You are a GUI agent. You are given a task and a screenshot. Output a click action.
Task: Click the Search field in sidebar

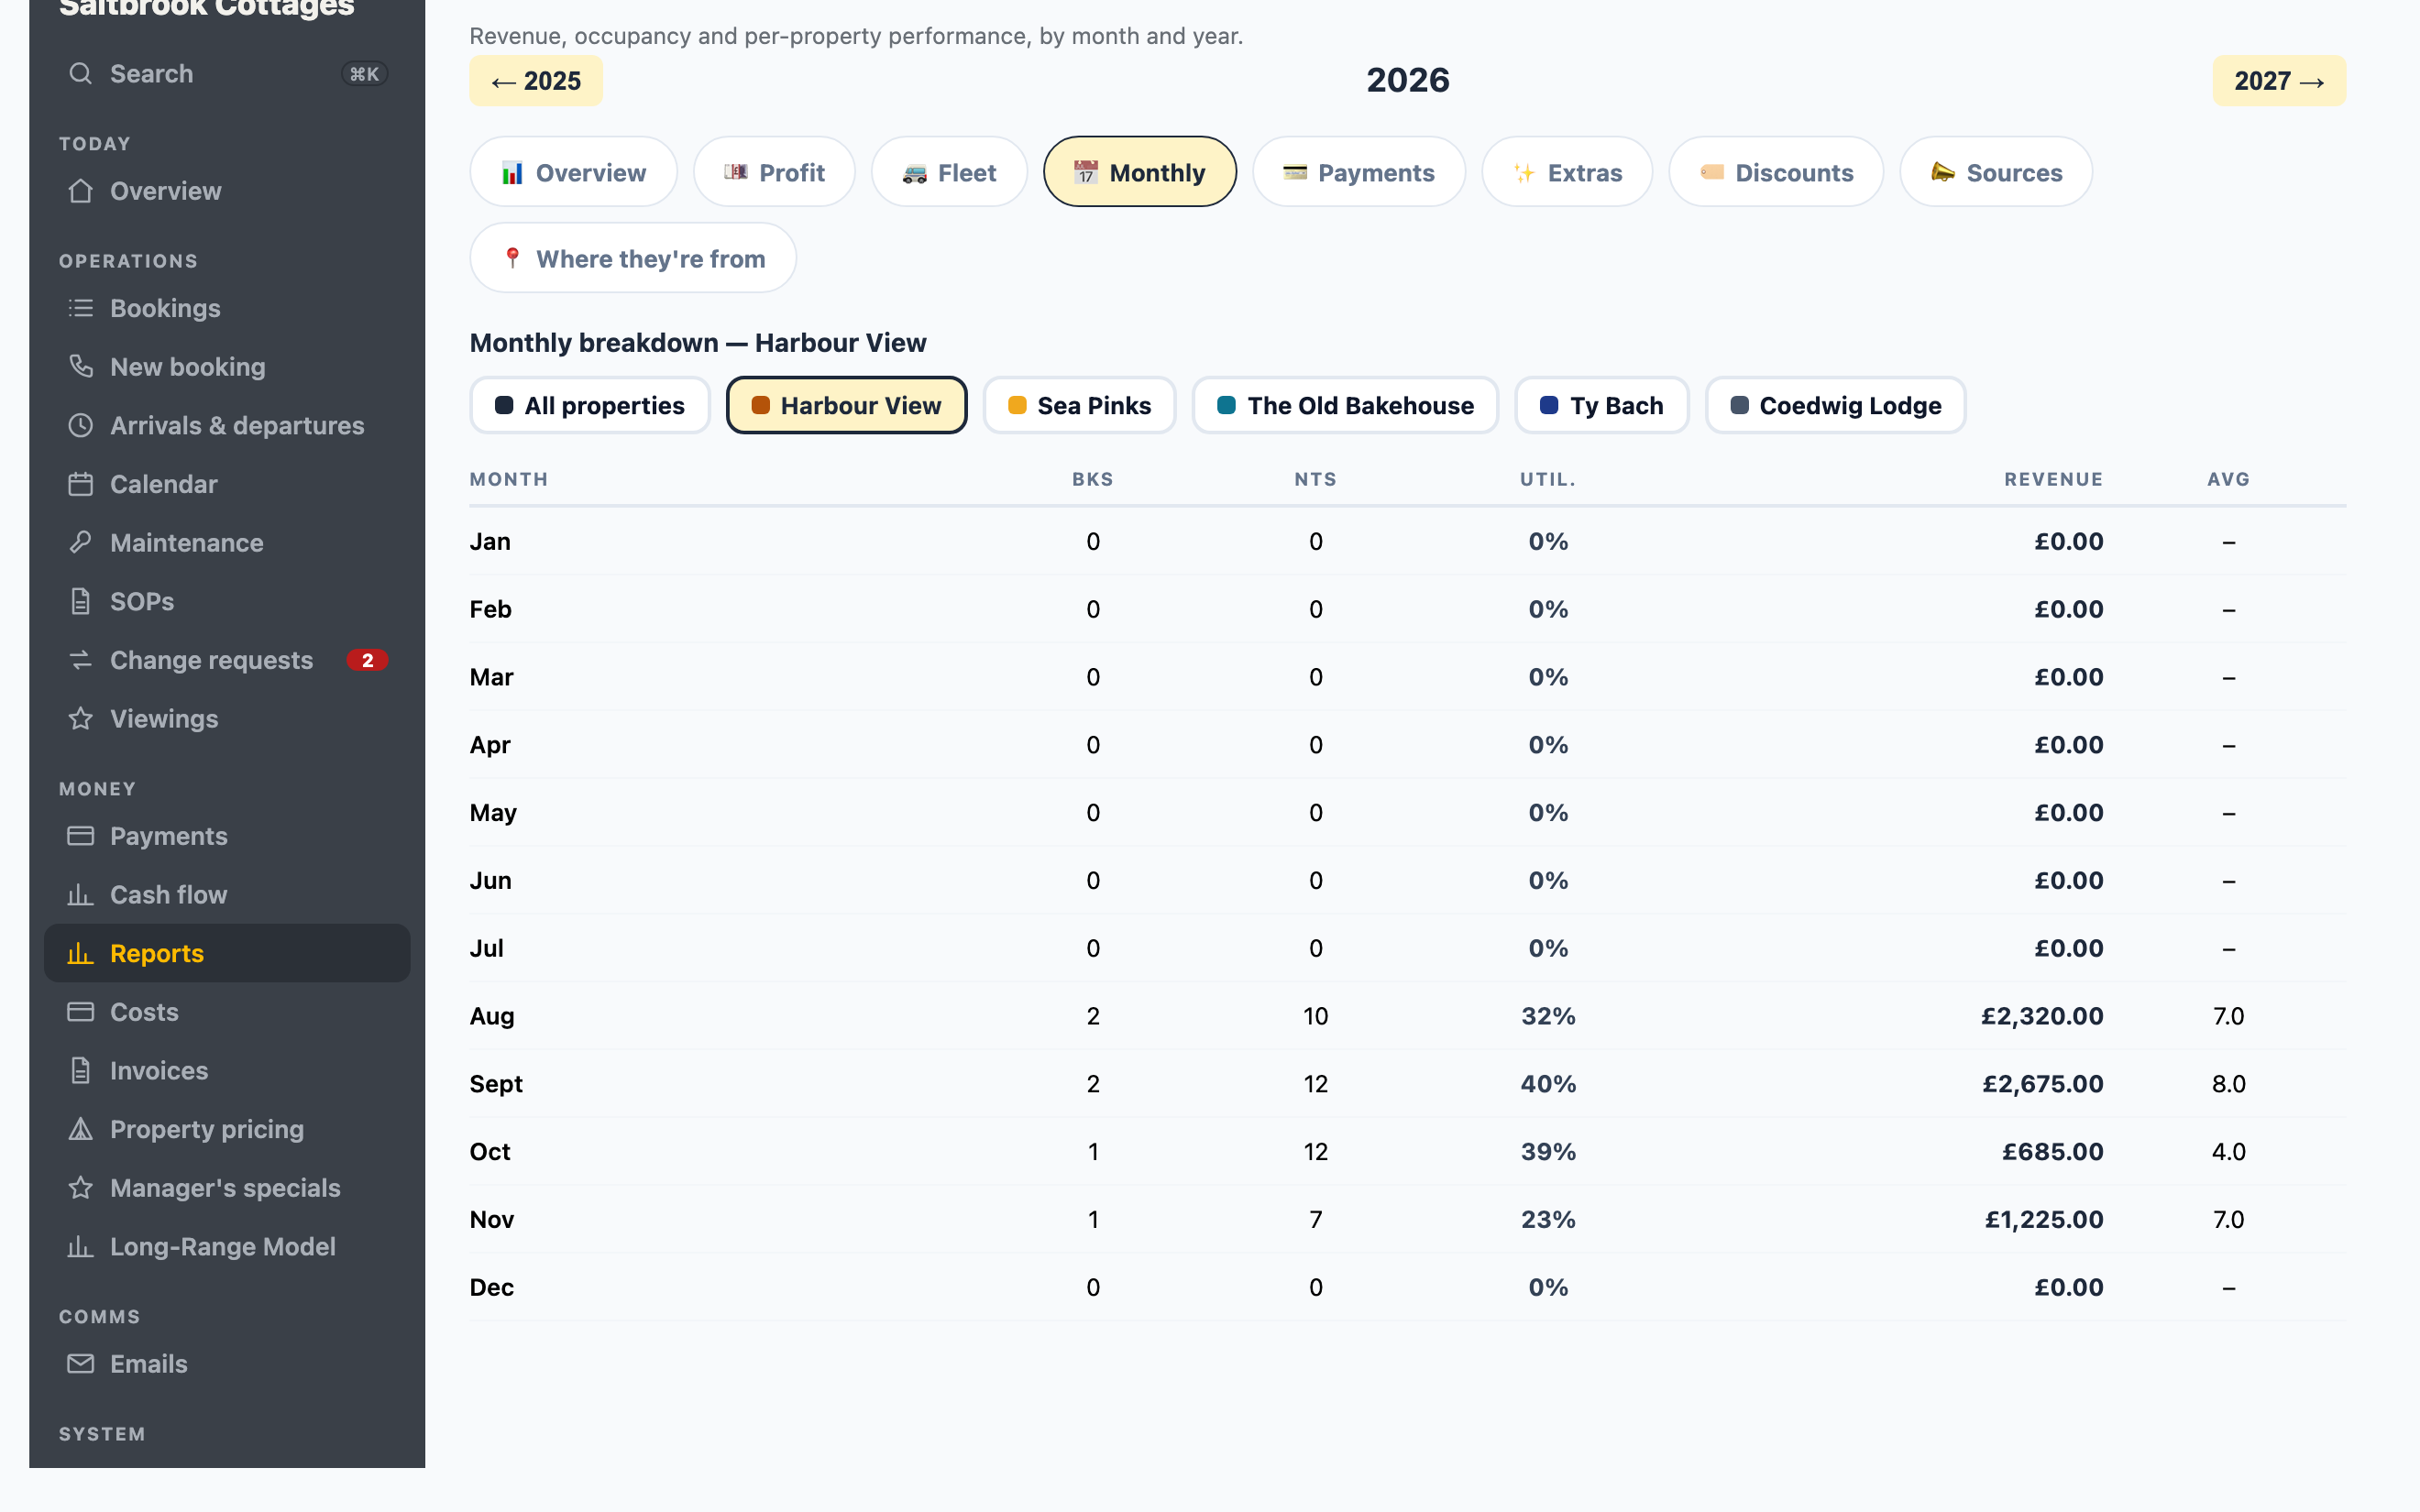227,74
